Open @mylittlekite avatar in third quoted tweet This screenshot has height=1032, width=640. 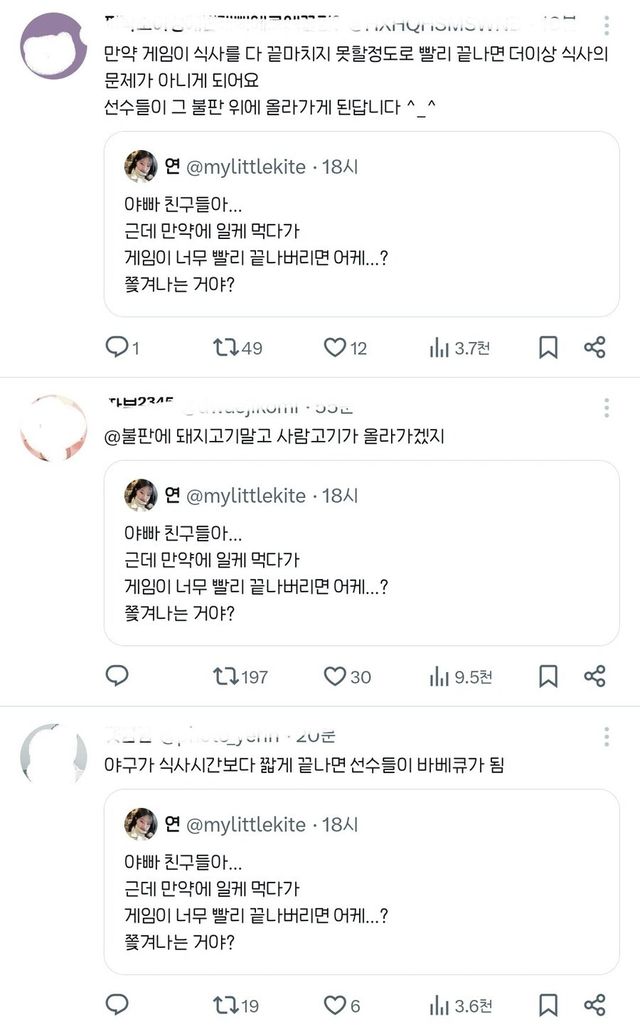point(141,824)
